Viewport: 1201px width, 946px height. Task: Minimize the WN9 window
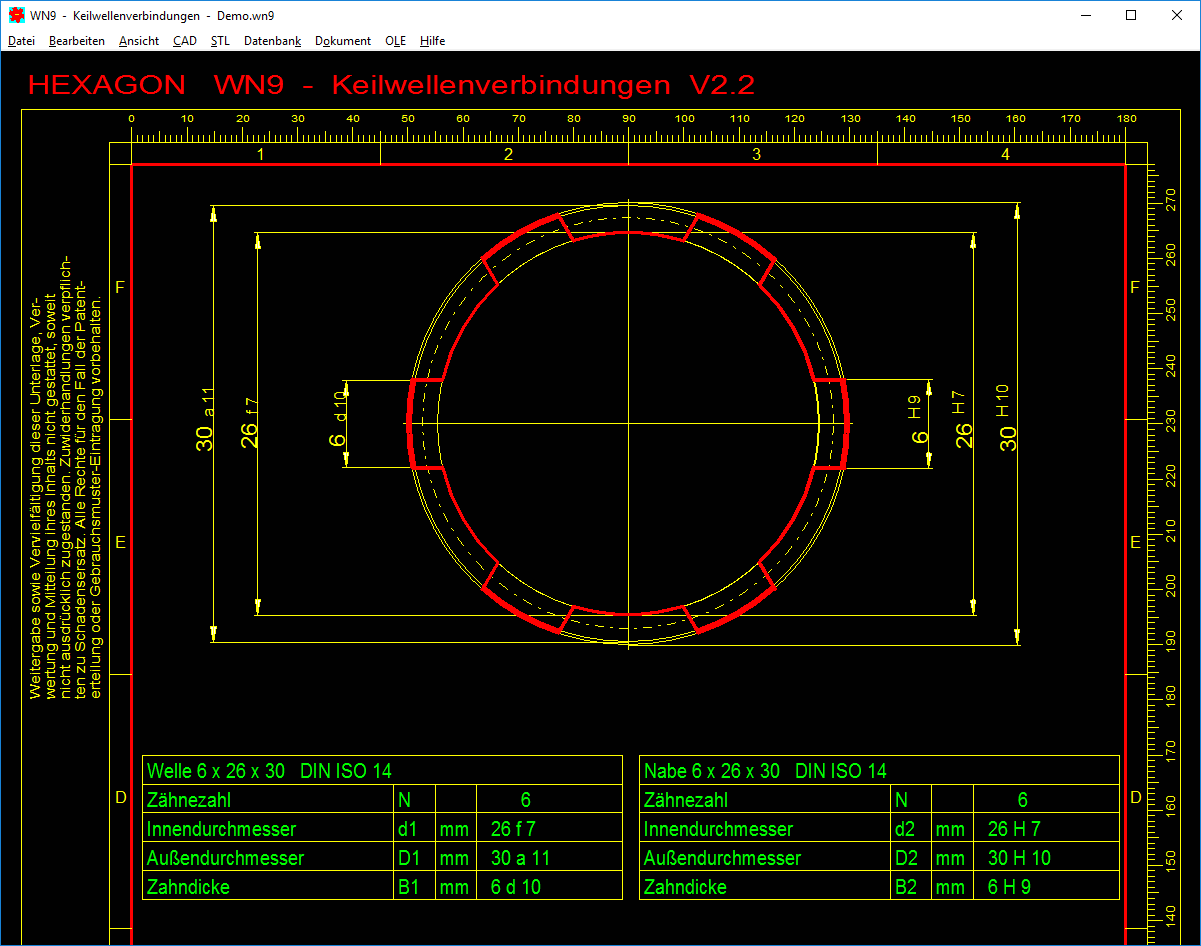pyautogui.click(x=1086, y=15)
